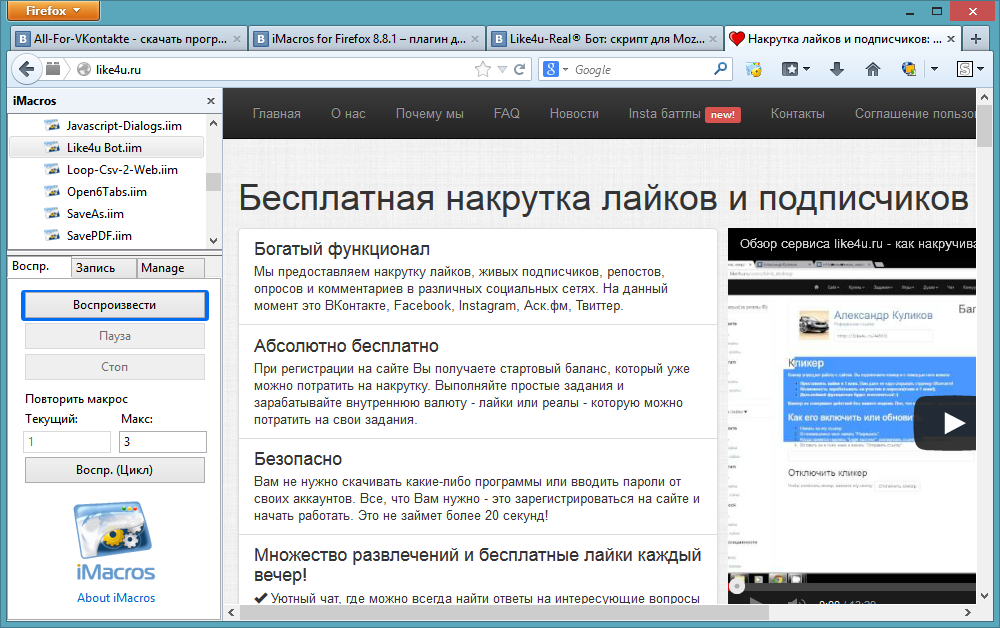Open the Manage tab in iMacros

[x=170, y=268]
